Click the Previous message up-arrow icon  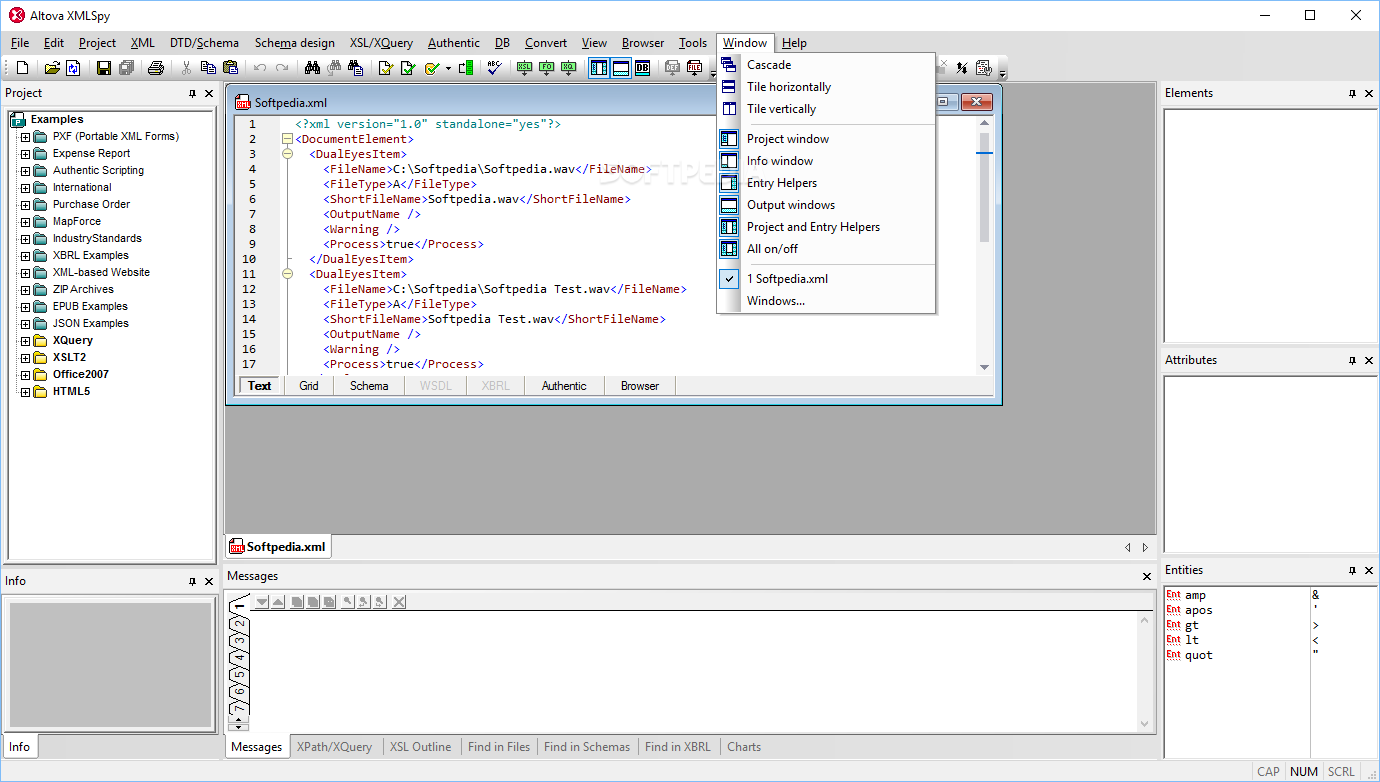click(278, 602)
